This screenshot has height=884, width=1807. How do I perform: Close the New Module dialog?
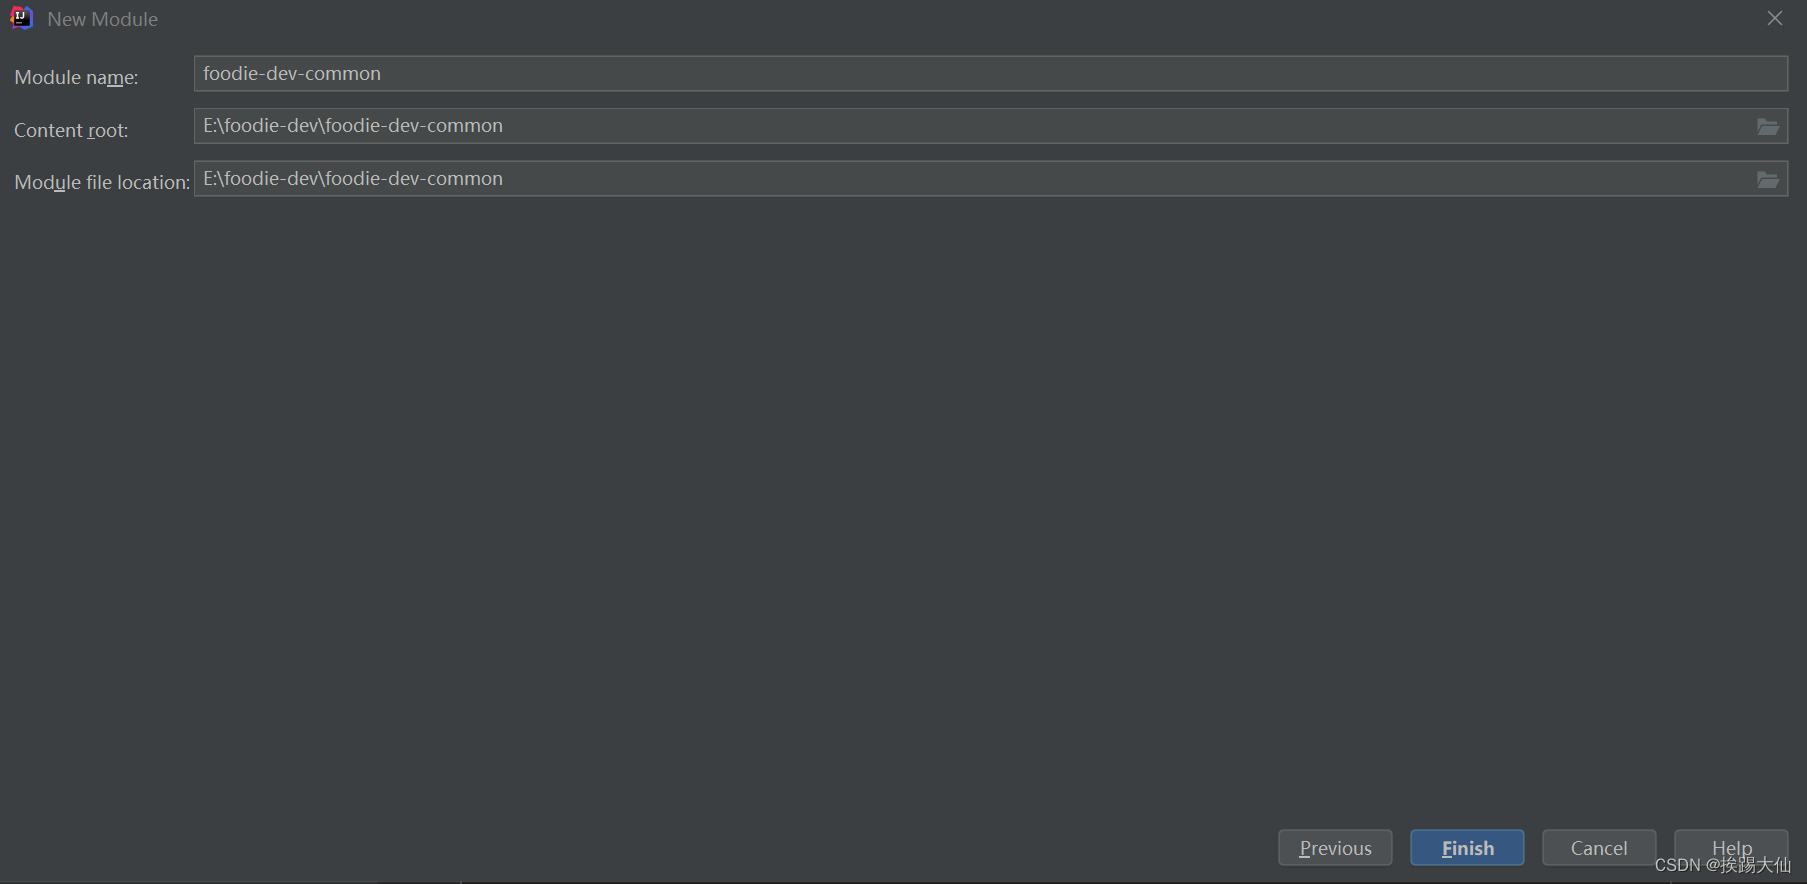(1775, 18)
